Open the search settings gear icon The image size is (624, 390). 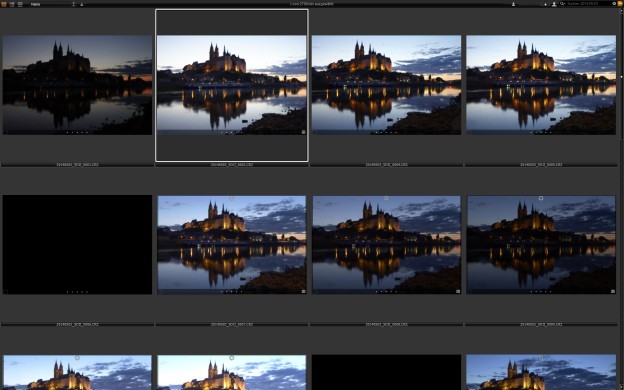[x=614, y=4]
